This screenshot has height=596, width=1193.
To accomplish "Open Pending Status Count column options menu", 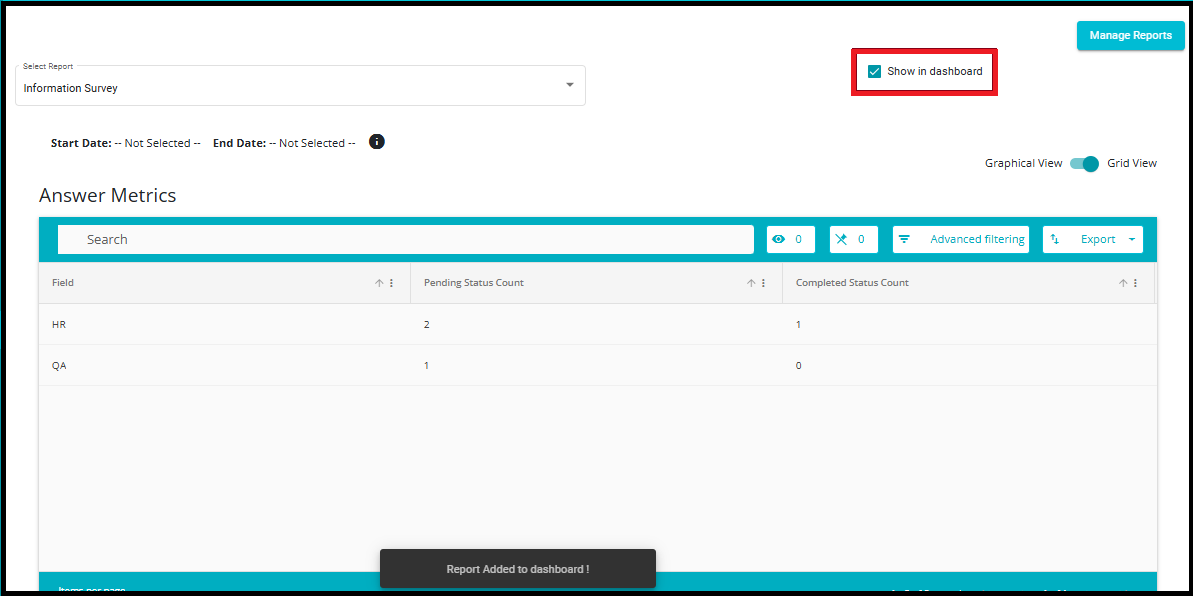I will click(763, 283).
